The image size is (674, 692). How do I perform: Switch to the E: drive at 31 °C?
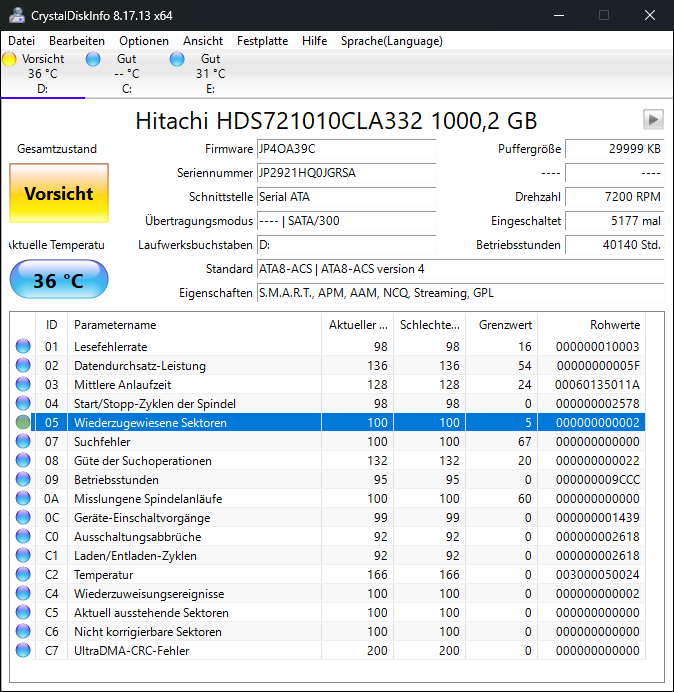[x=211, y=74]
